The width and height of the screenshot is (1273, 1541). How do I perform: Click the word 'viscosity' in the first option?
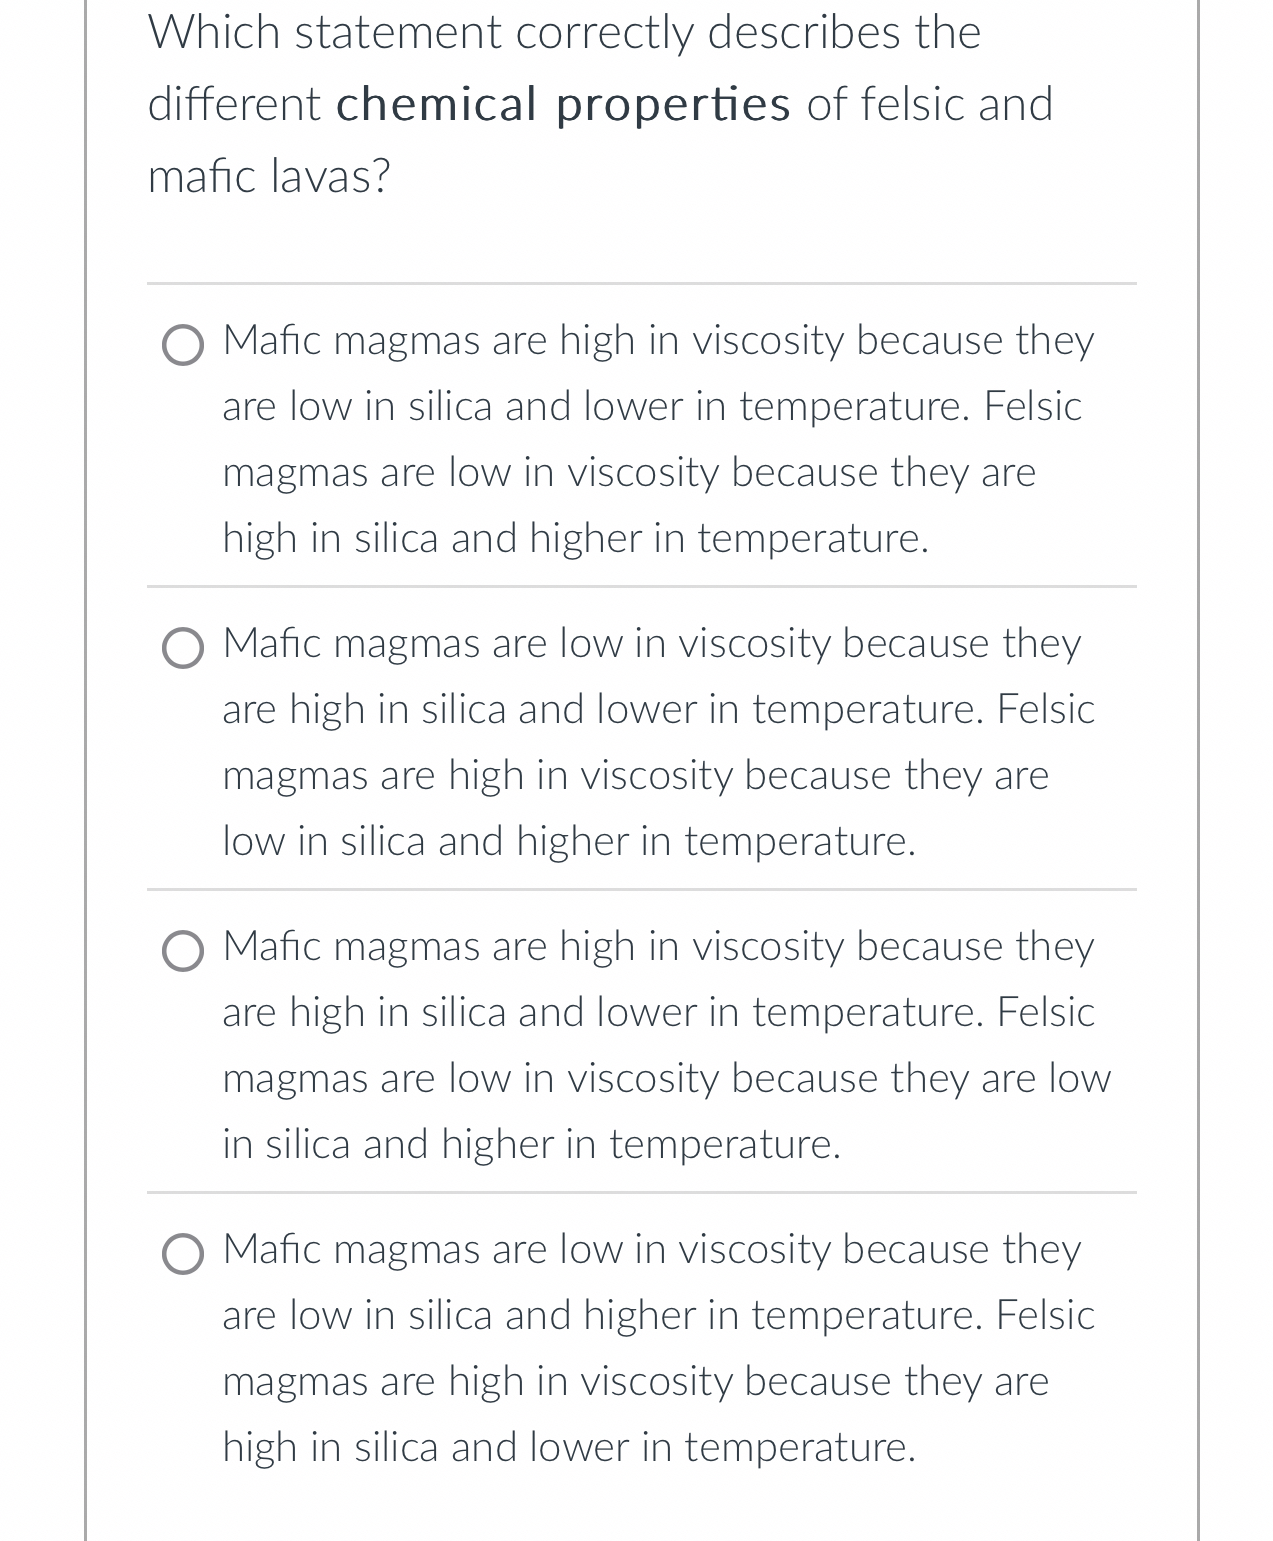click(x=772, y=339)
